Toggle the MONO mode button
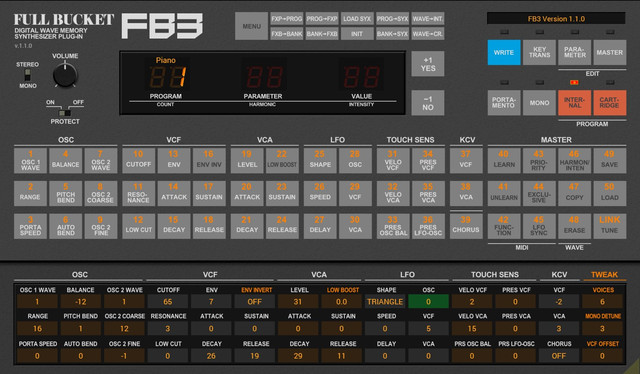The height and width of the screenshot is (374, 640). (539, 103)
